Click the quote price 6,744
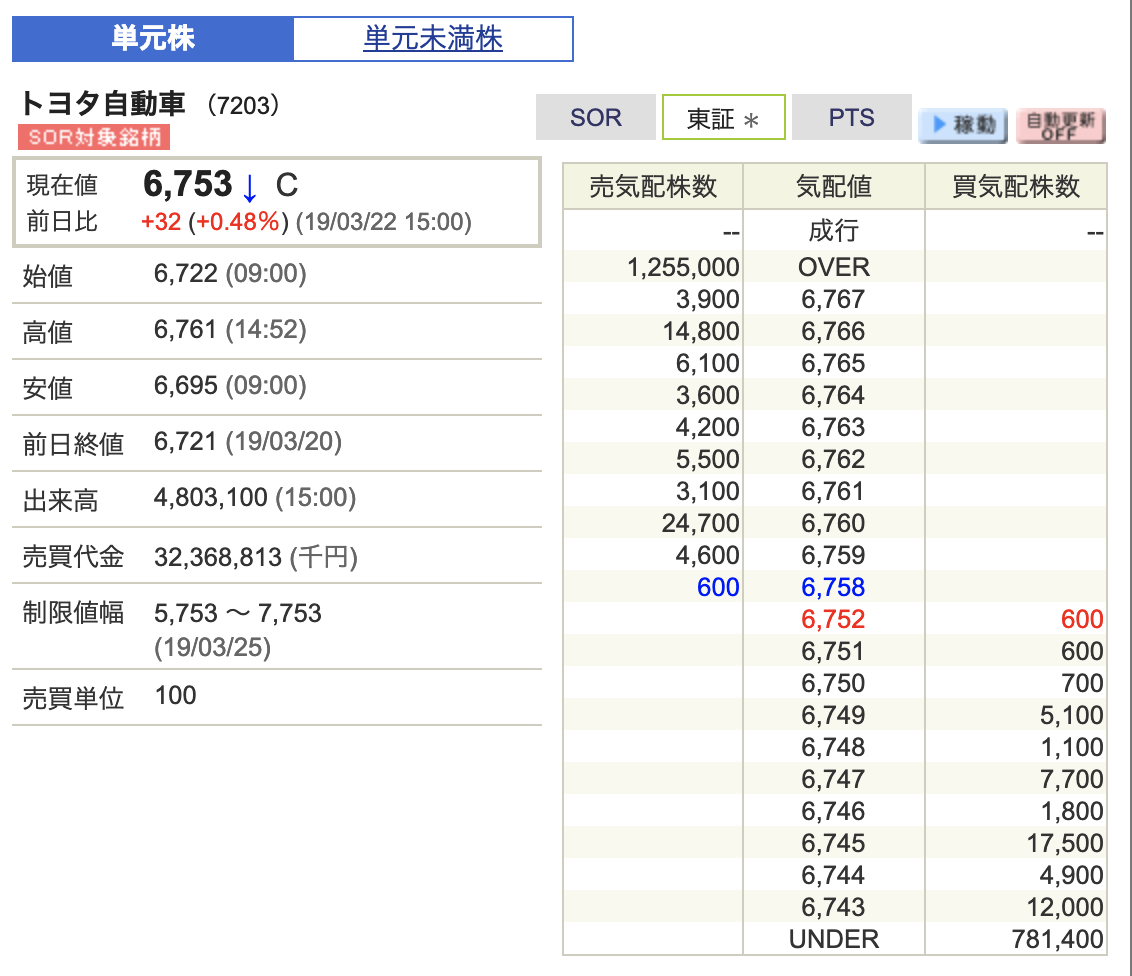This screenshot has width=1132, height=976. point(833,875)
